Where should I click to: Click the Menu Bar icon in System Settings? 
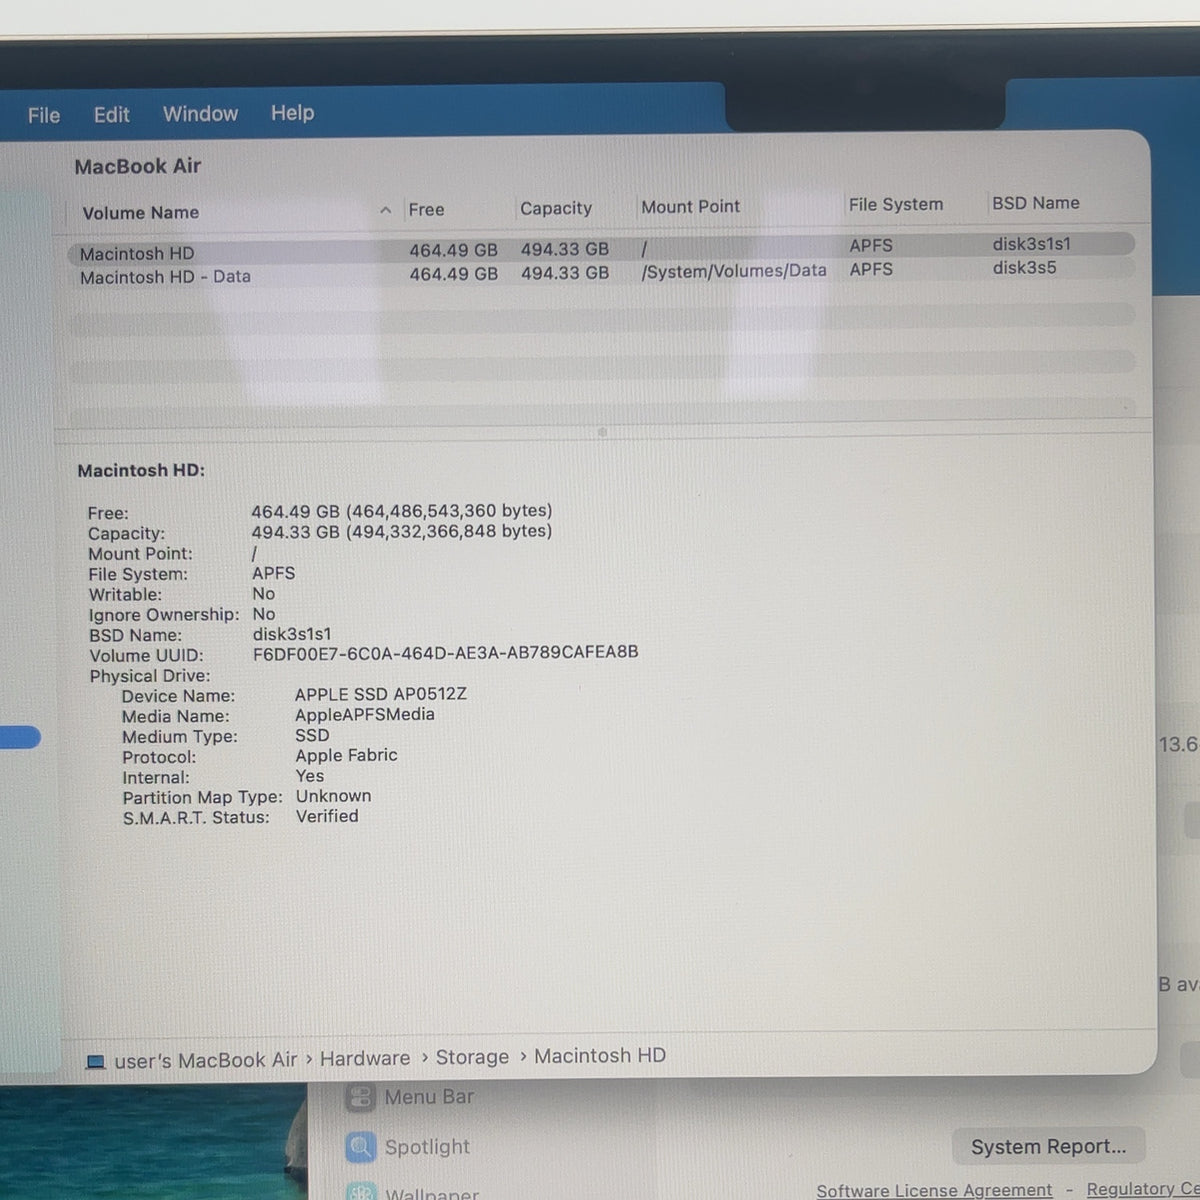click(360, 1098)
